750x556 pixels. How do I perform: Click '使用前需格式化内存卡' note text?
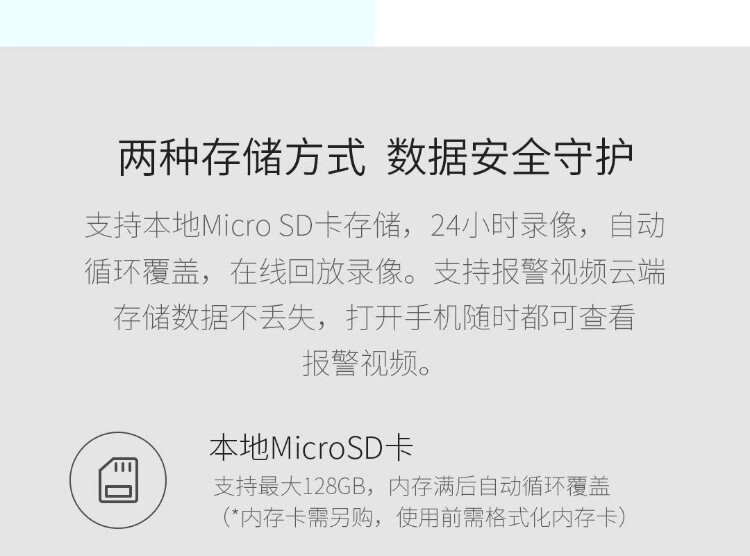click(507, 517)
